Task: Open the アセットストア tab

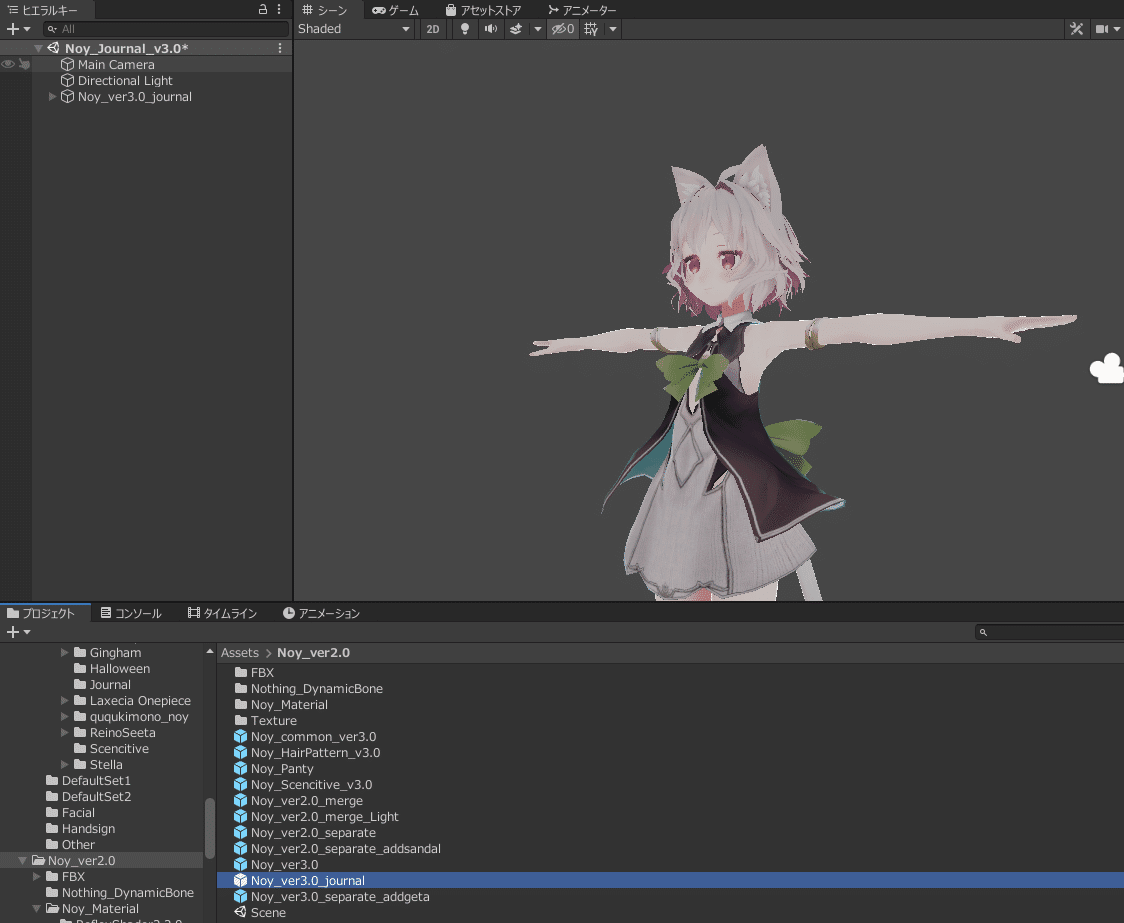Action: [482, 10]
